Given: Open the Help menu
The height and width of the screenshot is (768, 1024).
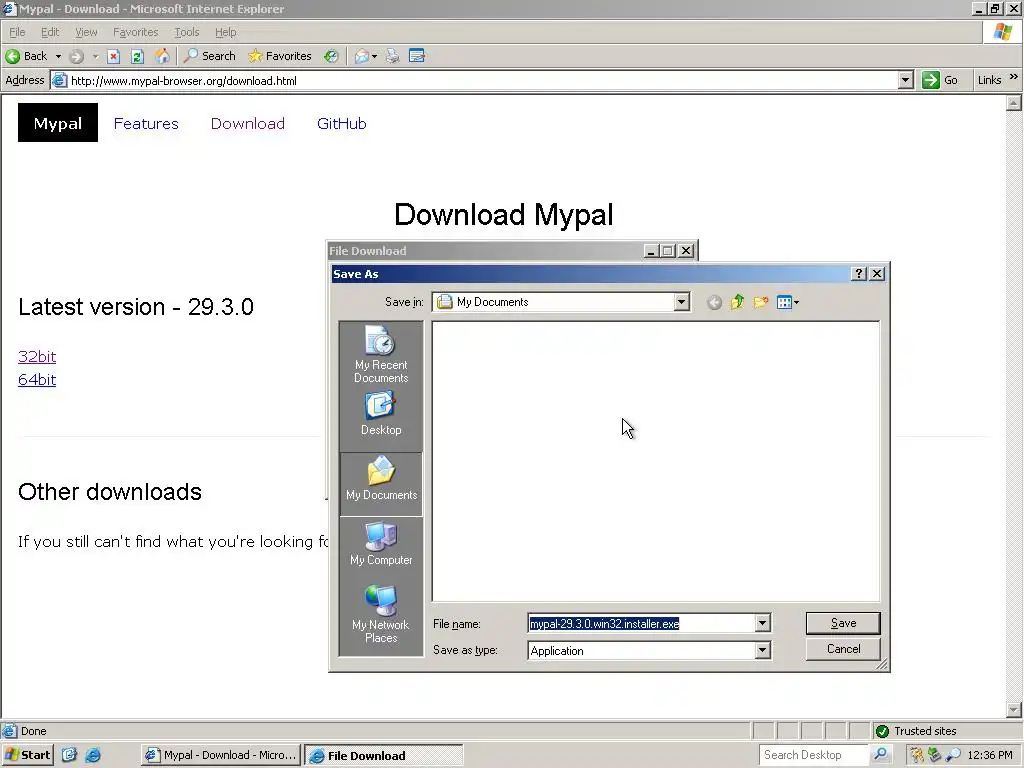Looking at the screenshot, I should tap(225, 32).
